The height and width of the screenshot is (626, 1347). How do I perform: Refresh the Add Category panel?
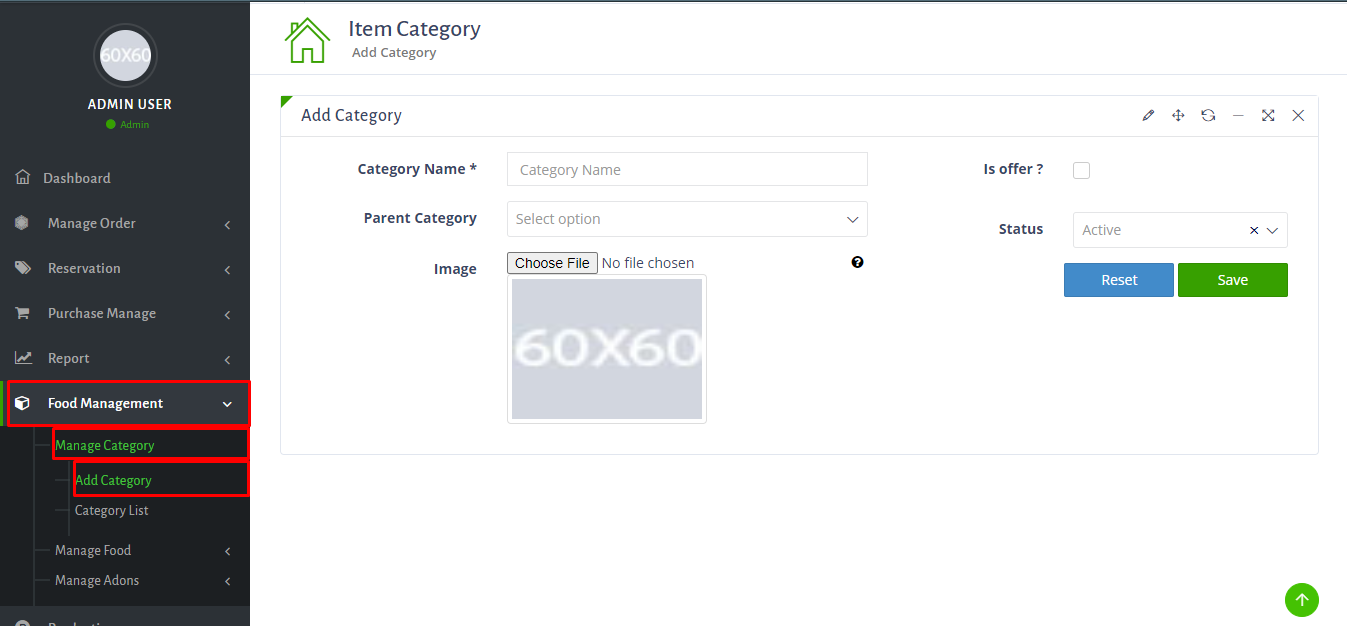pos(1208,115)
